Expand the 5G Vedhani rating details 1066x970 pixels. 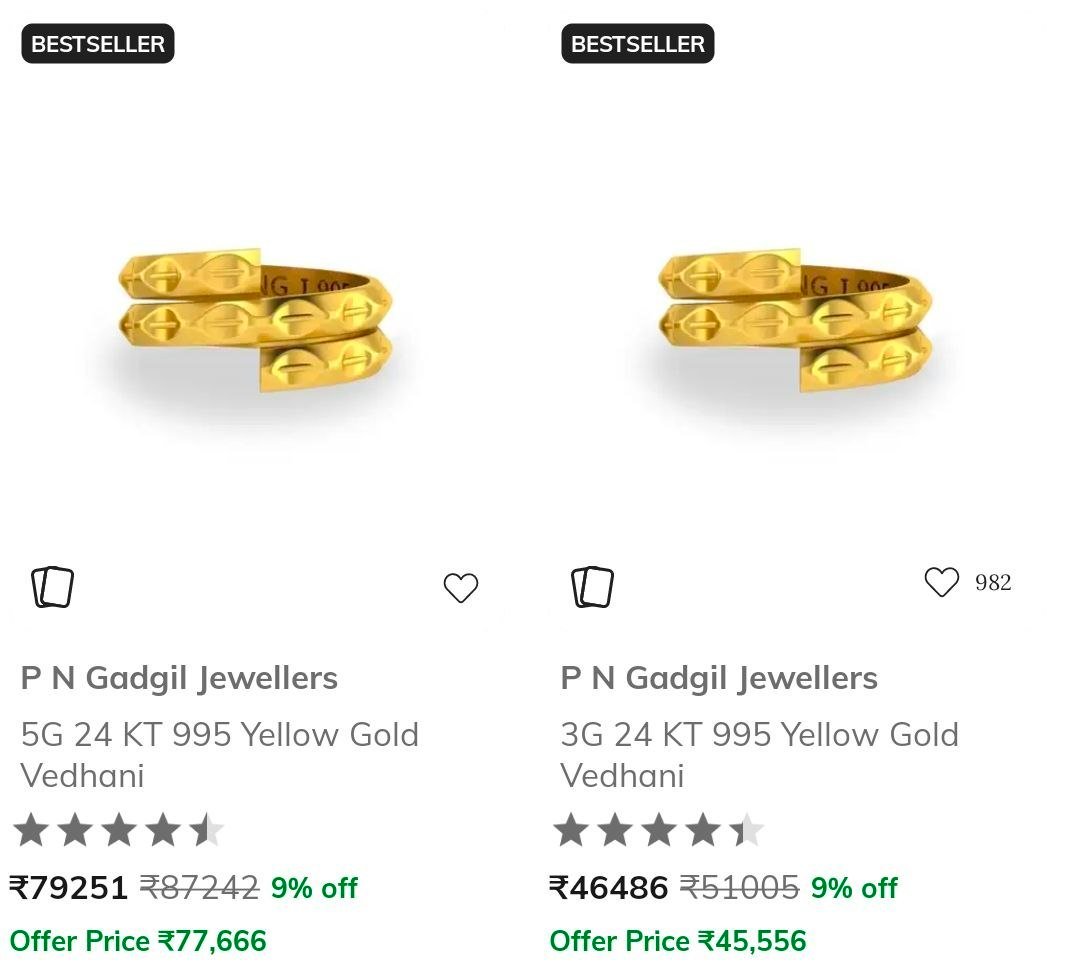(x=120, y=829)
